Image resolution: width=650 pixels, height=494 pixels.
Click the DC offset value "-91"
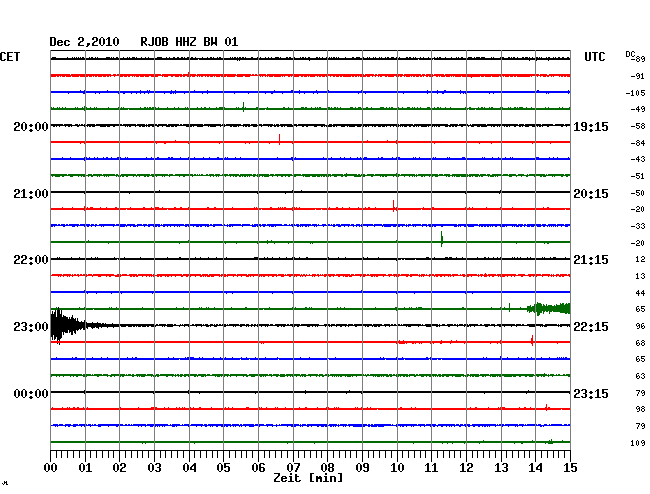pos(638,76)
